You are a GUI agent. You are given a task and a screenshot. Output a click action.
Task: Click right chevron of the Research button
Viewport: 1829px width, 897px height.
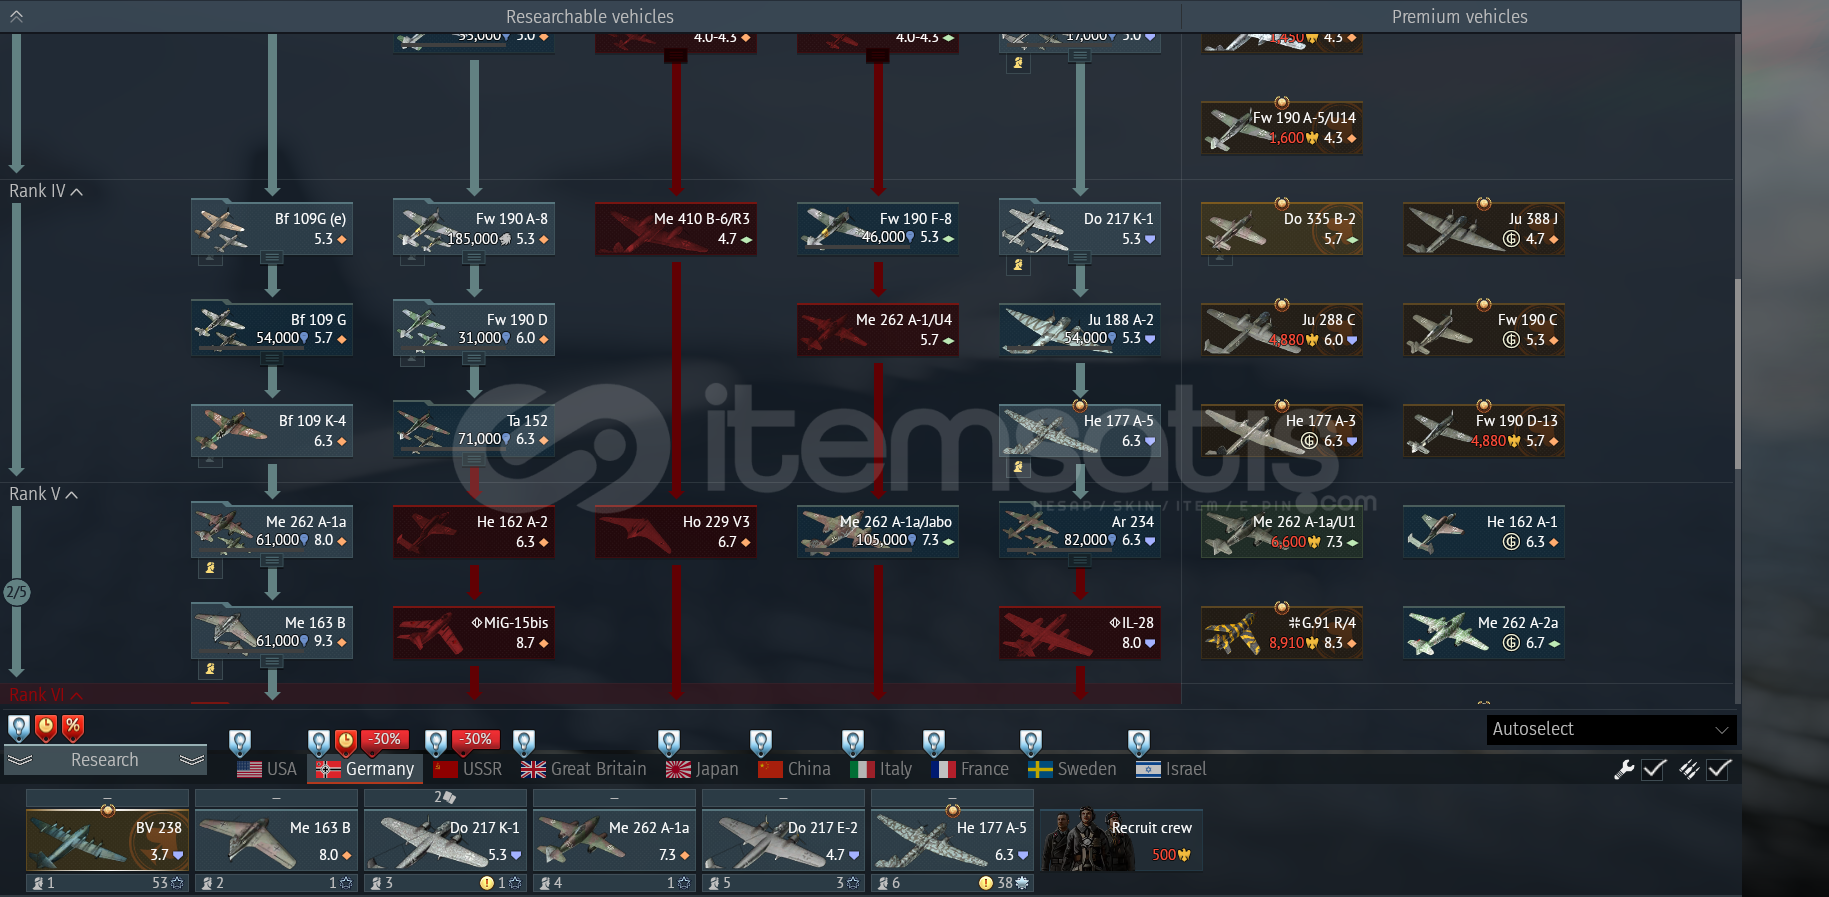coord(191,760)
